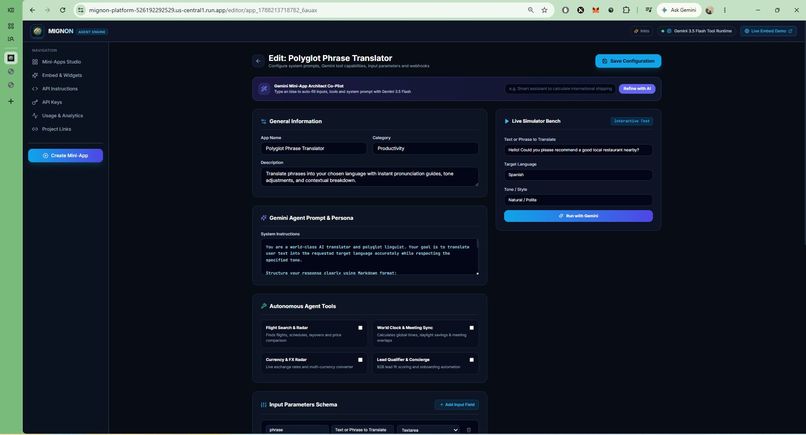Click the Live Simulator Bench play icon
This screenshot has height=435, width=806.
pos(506,121)
